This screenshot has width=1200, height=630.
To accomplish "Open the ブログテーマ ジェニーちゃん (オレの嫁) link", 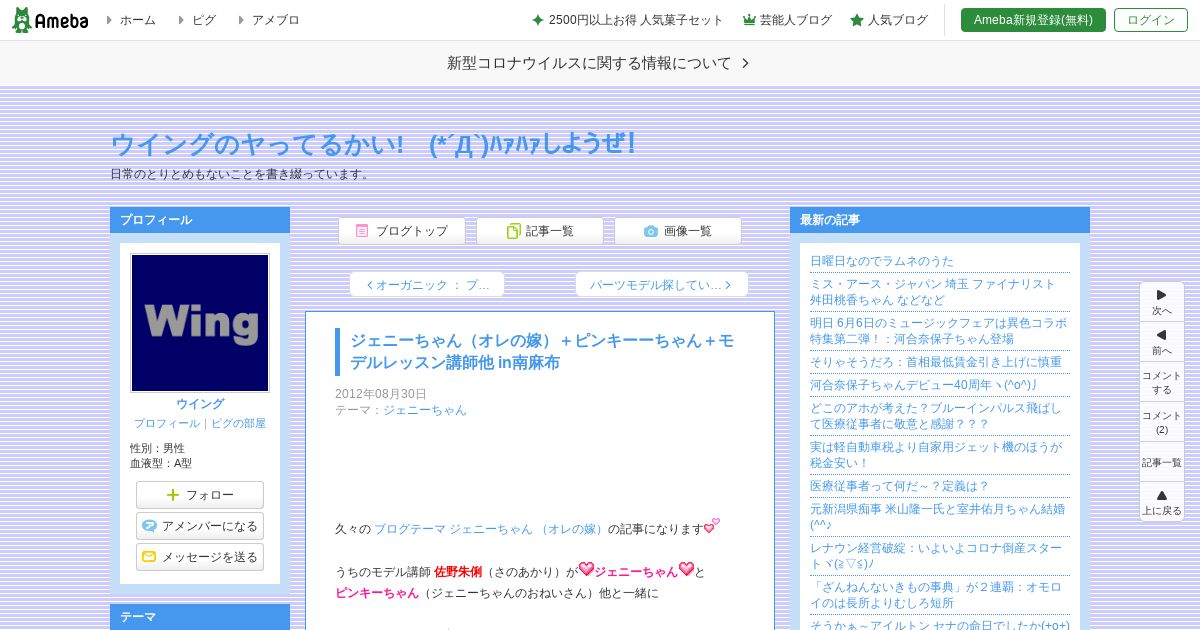I will pyautogui.click(x=490, y=529).
